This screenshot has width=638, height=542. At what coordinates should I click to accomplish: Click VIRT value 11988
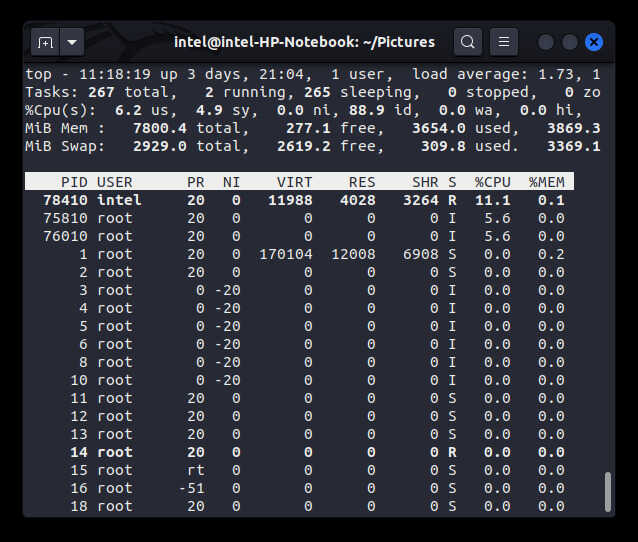point(290,200)
